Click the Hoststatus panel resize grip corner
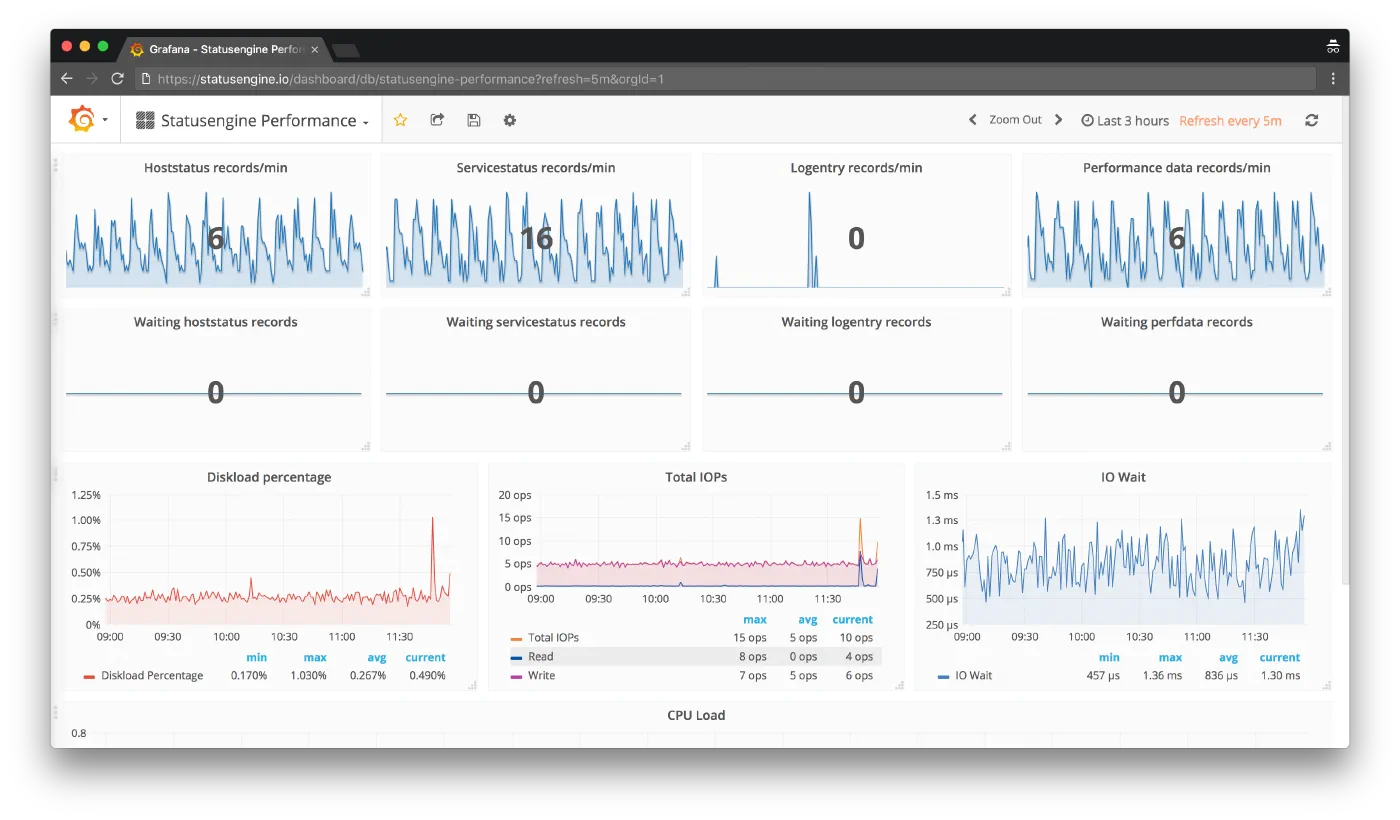Viewport: 1400px width, 820px height. pyautogui.click(x=365, y=291)
